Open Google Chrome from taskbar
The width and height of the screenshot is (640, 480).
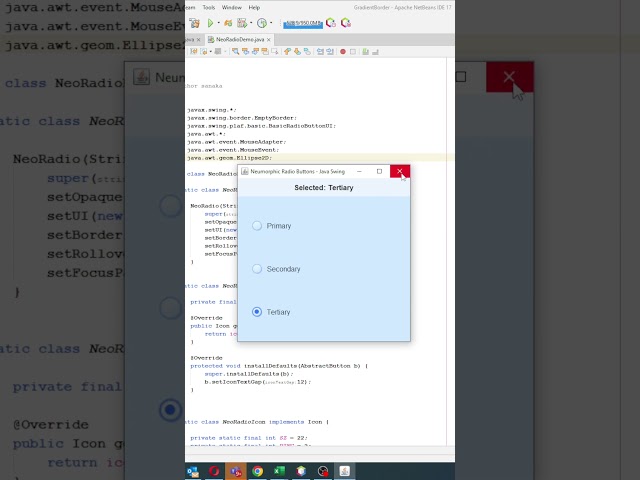(x=258, y=471)
